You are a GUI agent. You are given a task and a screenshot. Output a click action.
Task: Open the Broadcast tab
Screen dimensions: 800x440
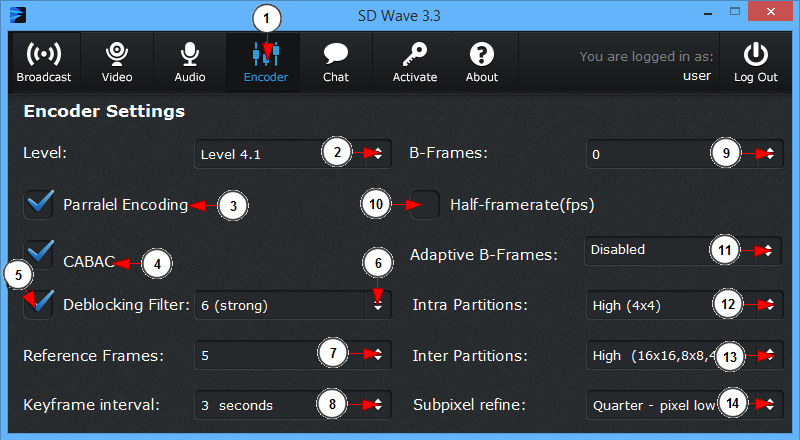pyautogui.click(x=44, y=62)
